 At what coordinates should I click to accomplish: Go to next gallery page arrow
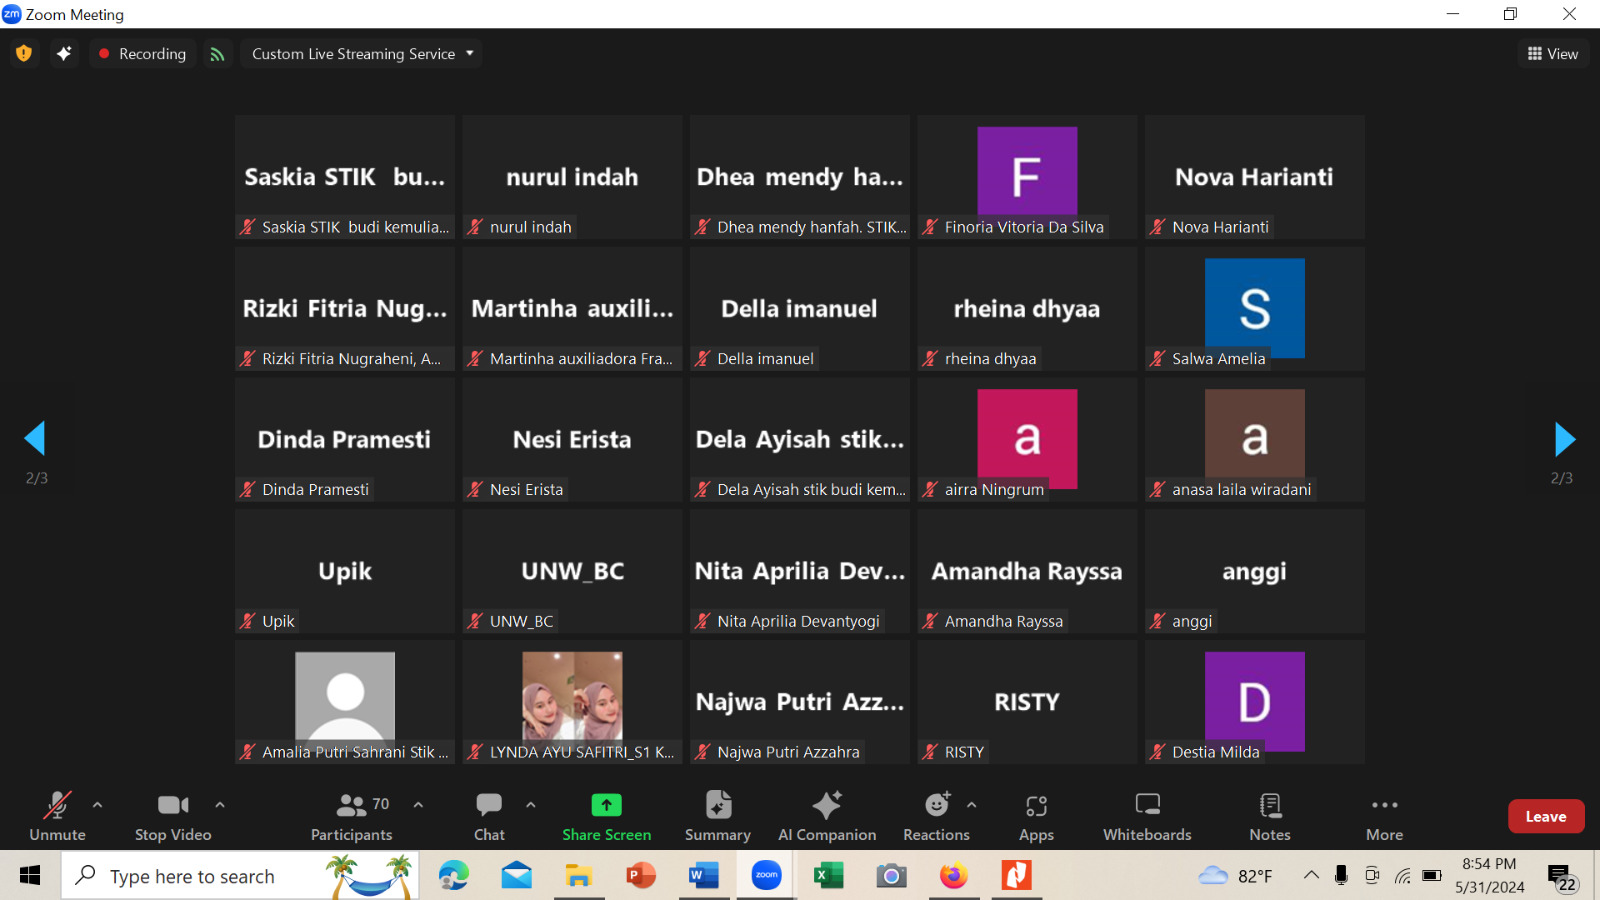pyautogui.click(x=1565, y=438)
